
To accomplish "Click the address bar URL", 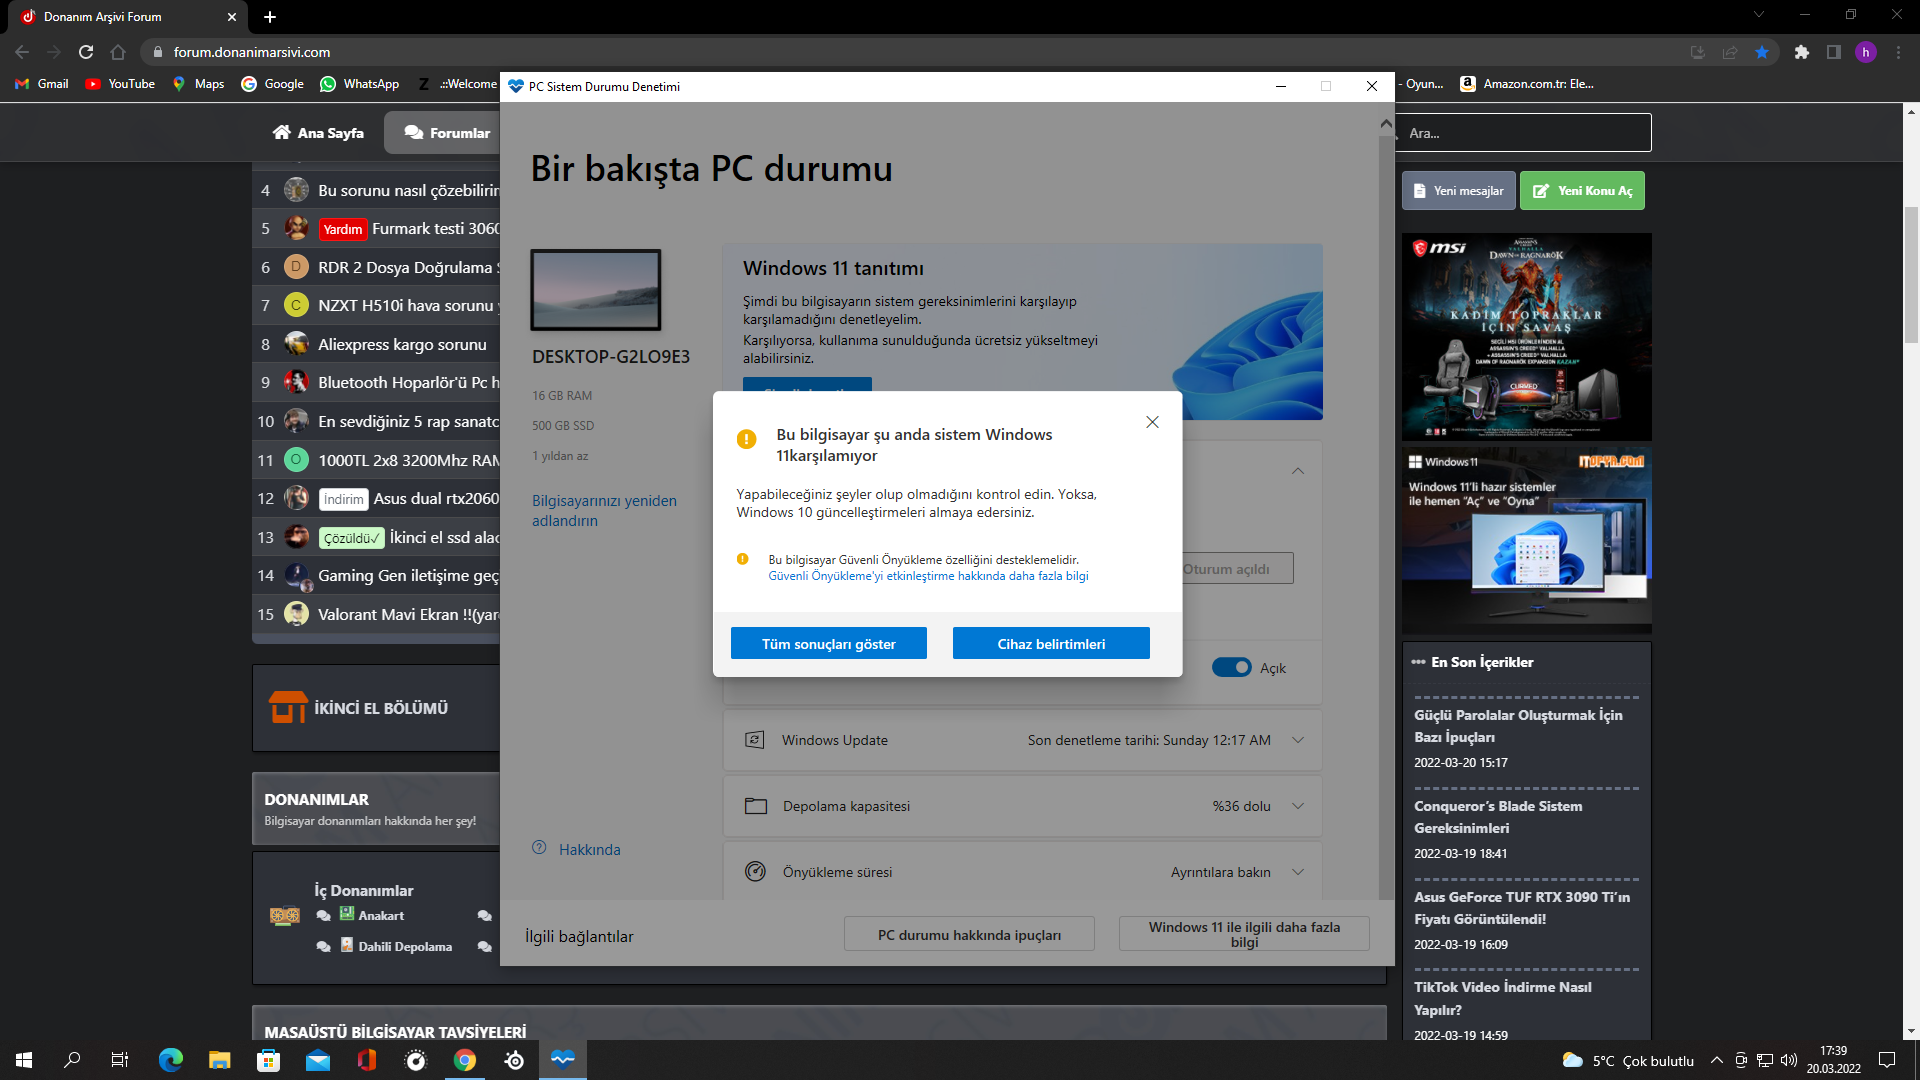I will 252,52.
